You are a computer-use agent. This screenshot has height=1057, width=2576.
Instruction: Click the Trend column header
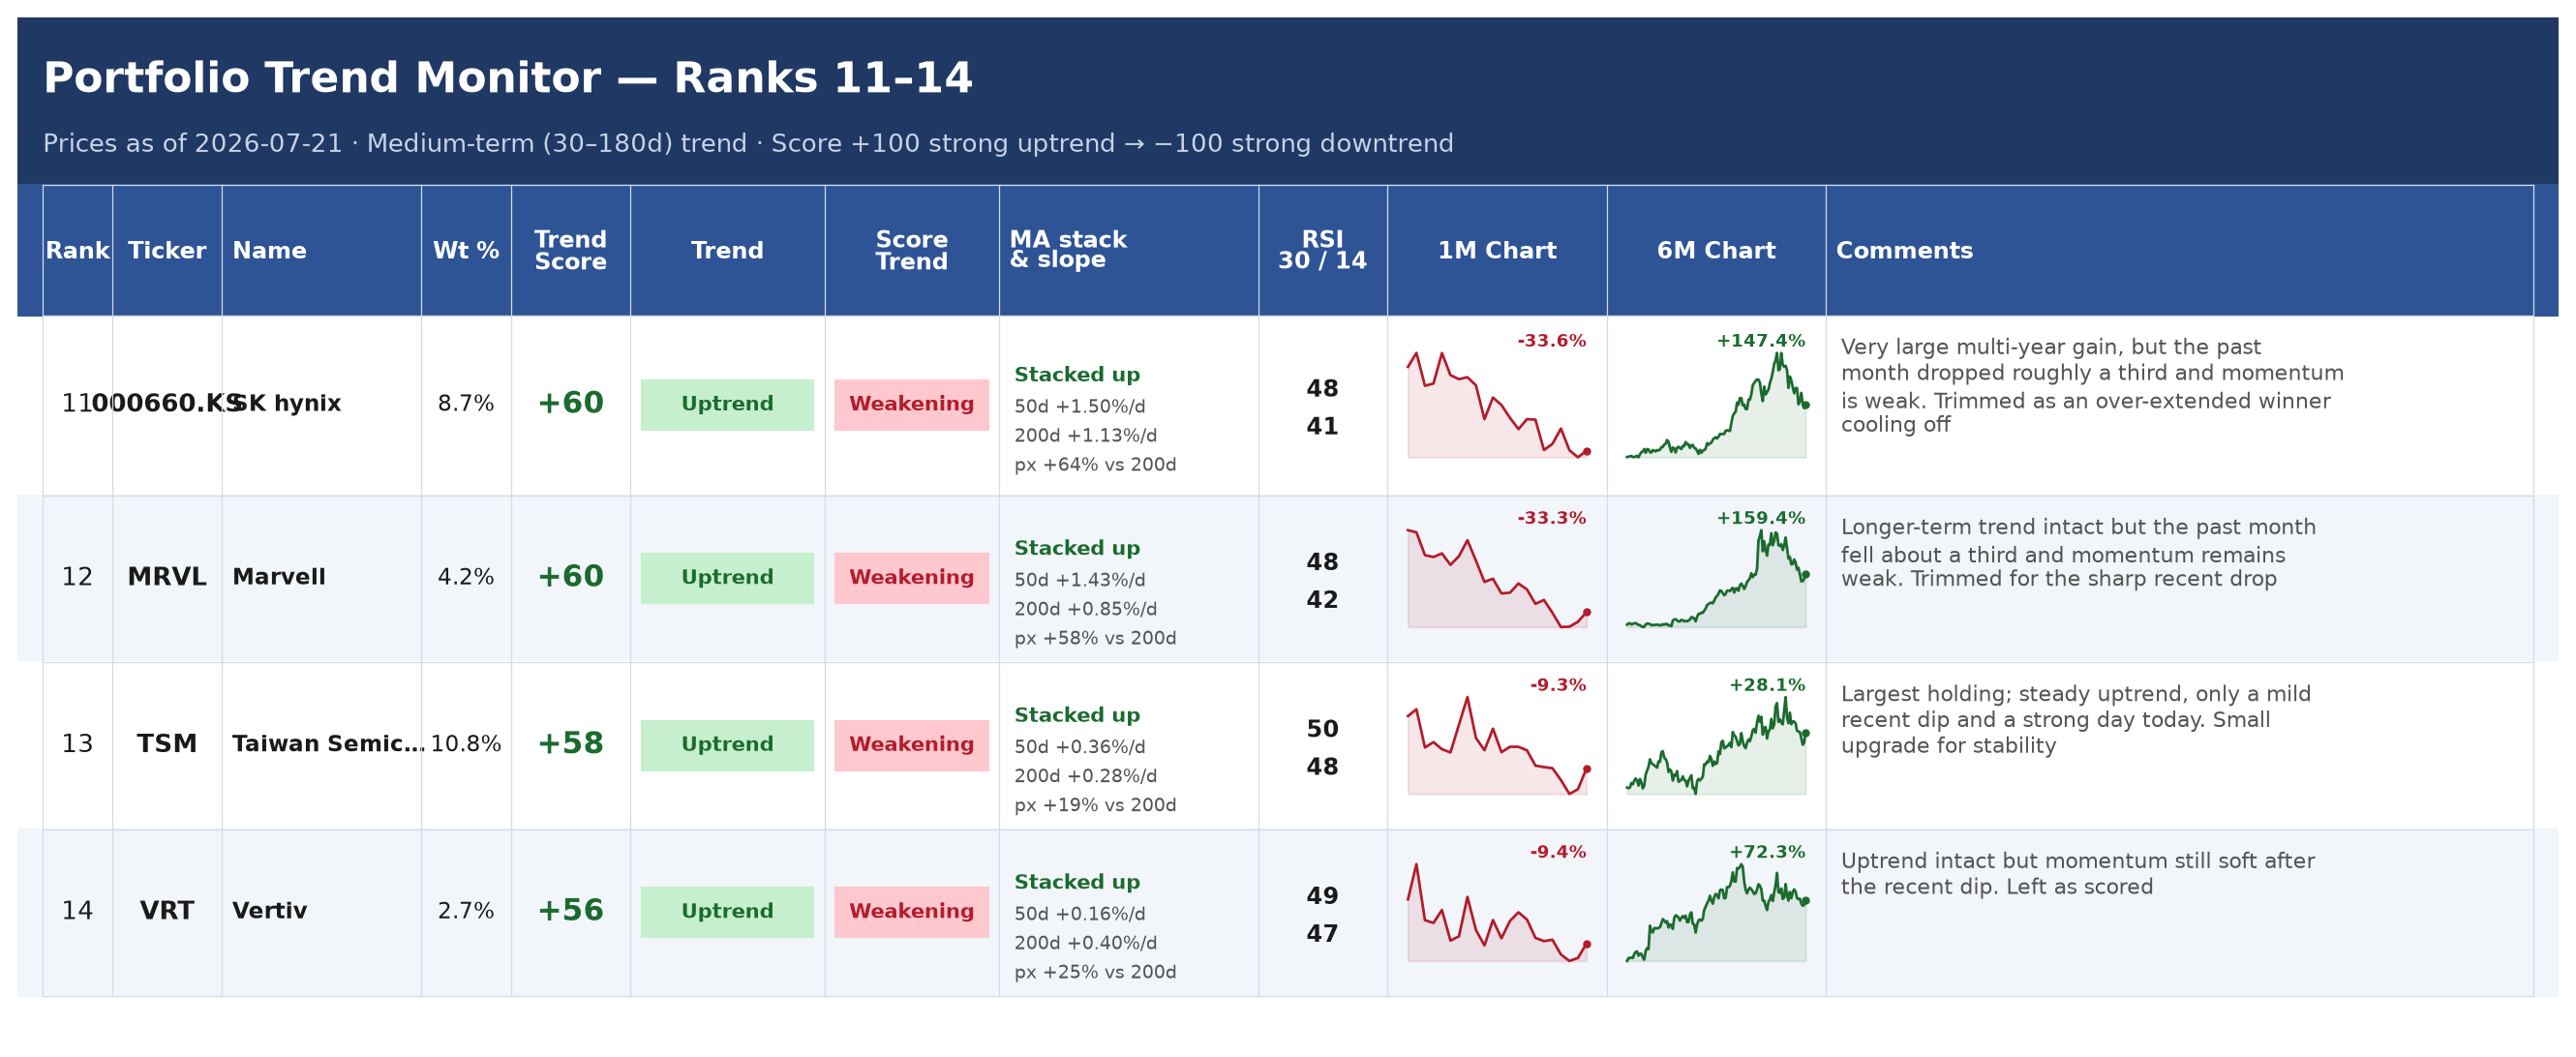tap(727, 251)
